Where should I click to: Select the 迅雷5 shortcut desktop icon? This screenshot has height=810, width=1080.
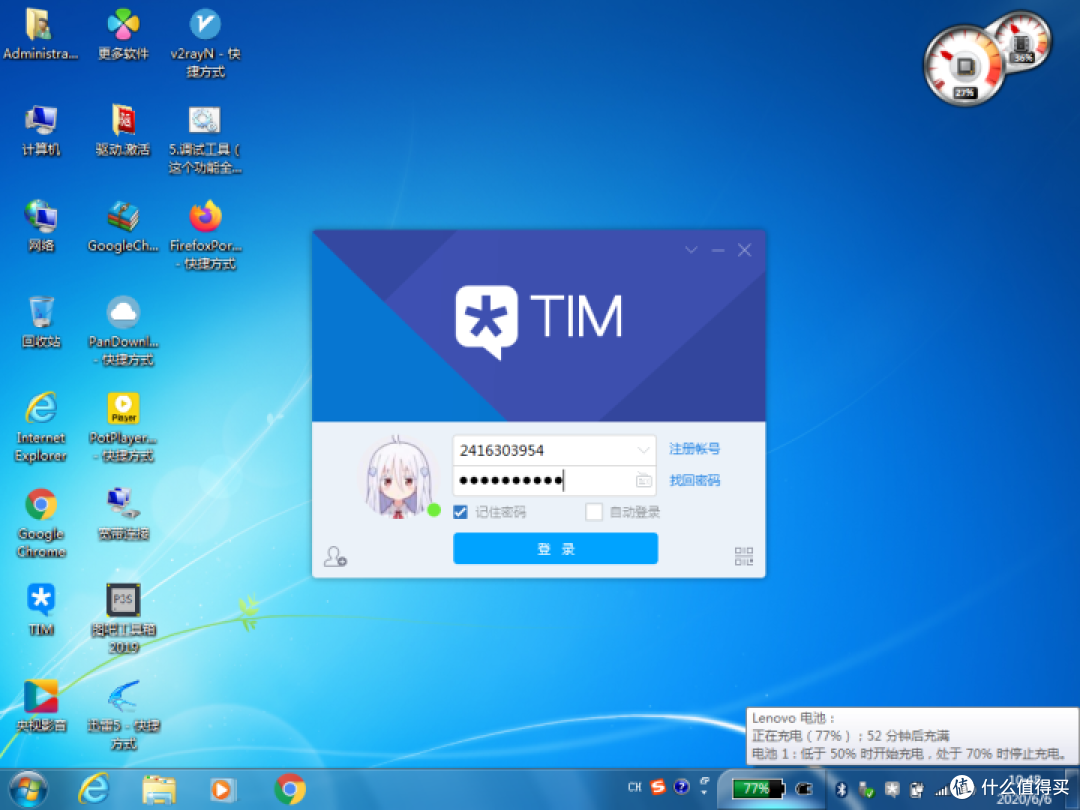pyautogui.click(x=123, y=714)
